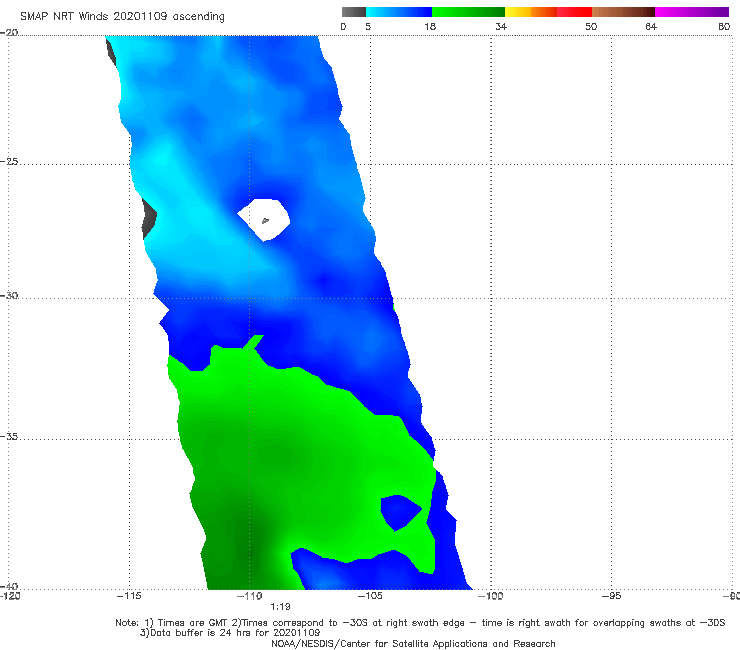Click the latitude label '-20' at top left
Viewport: 740px width, 650px height.
tap(9, 32)
